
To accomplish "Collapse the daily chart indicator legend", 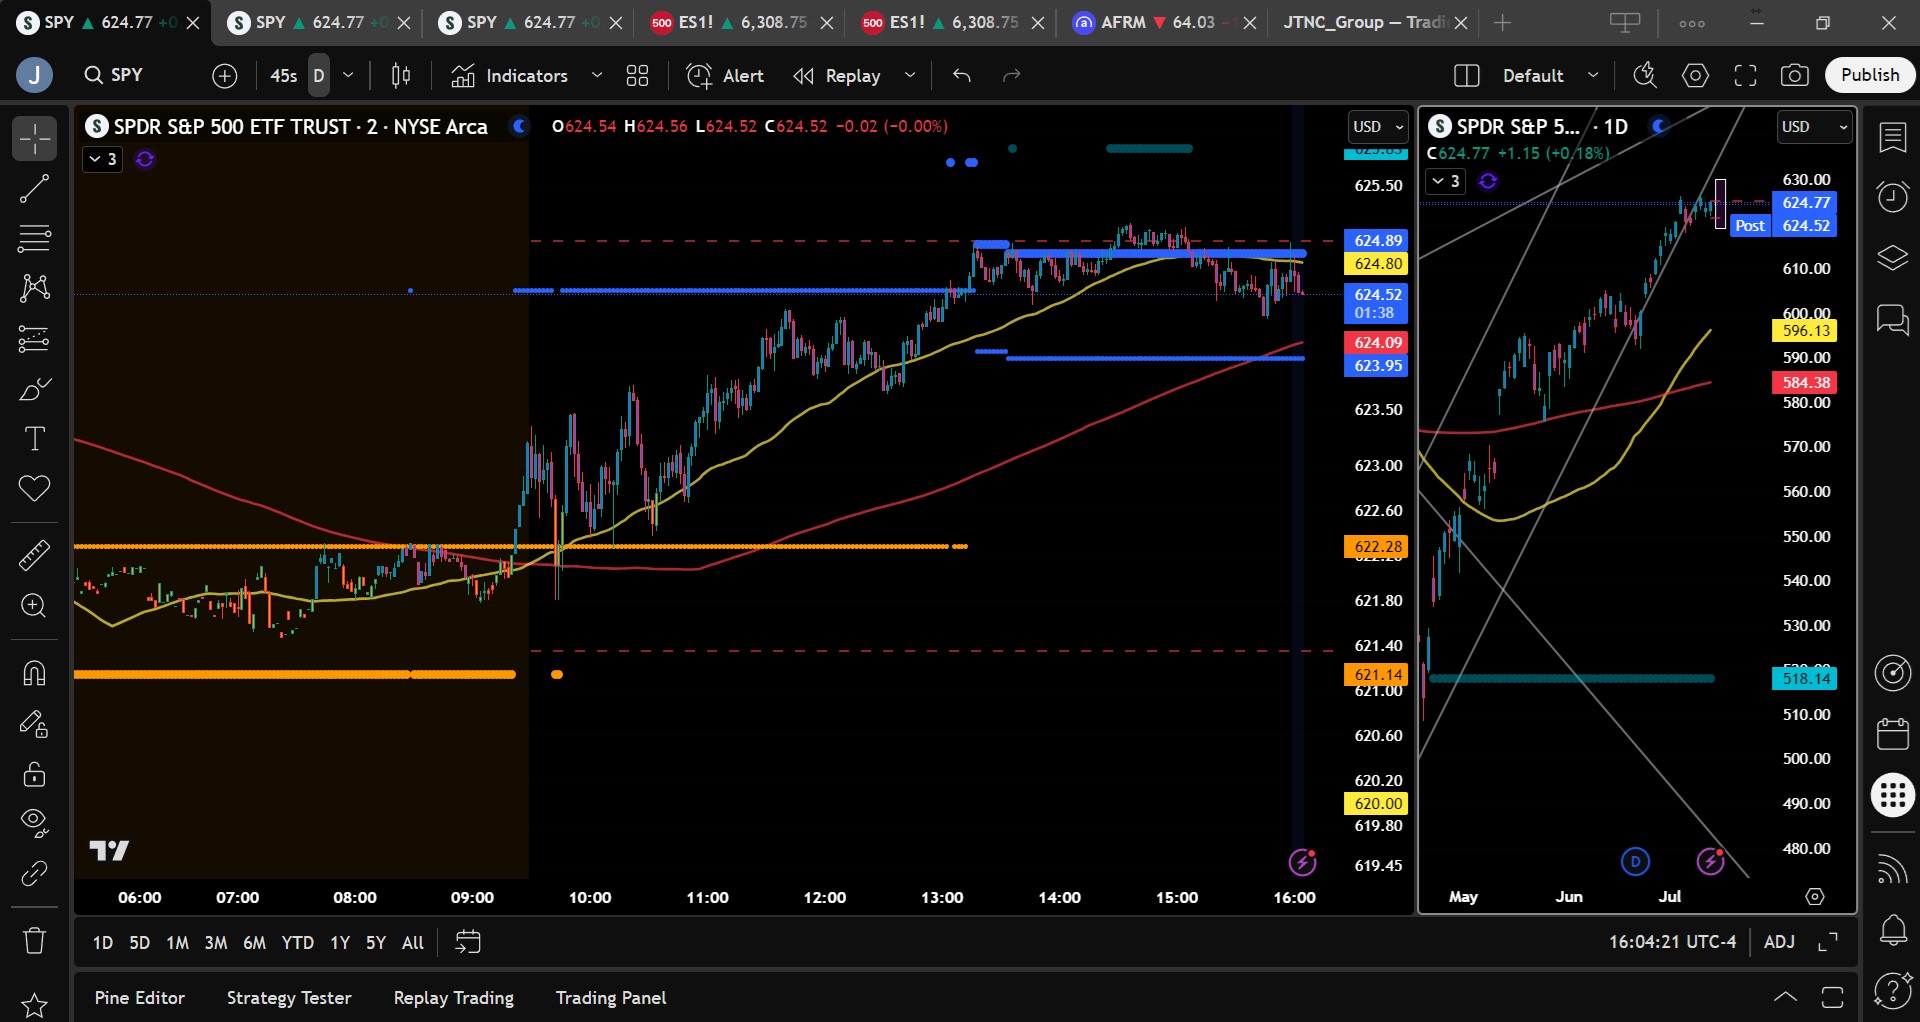I will [1446, 181].
